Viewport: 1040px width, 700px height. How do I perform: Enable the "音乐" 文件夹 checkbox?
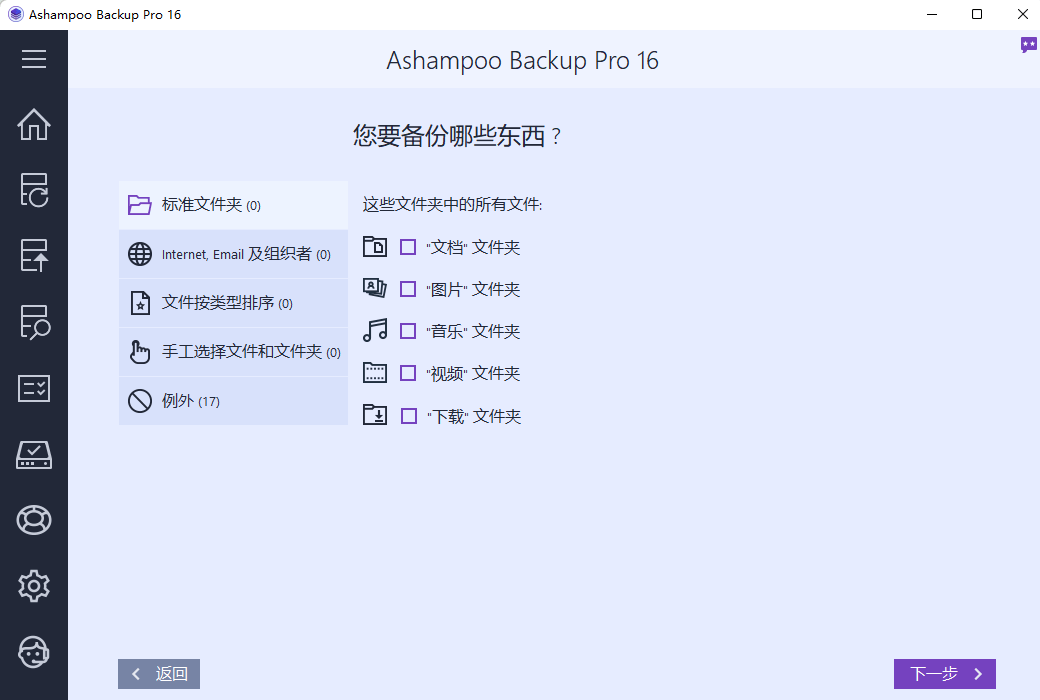pos(408,331)
